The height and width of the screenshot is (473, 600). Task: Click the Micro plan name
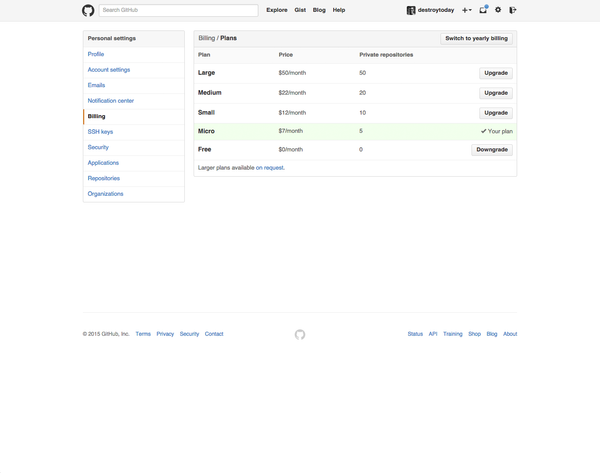[x=206, y=131]
